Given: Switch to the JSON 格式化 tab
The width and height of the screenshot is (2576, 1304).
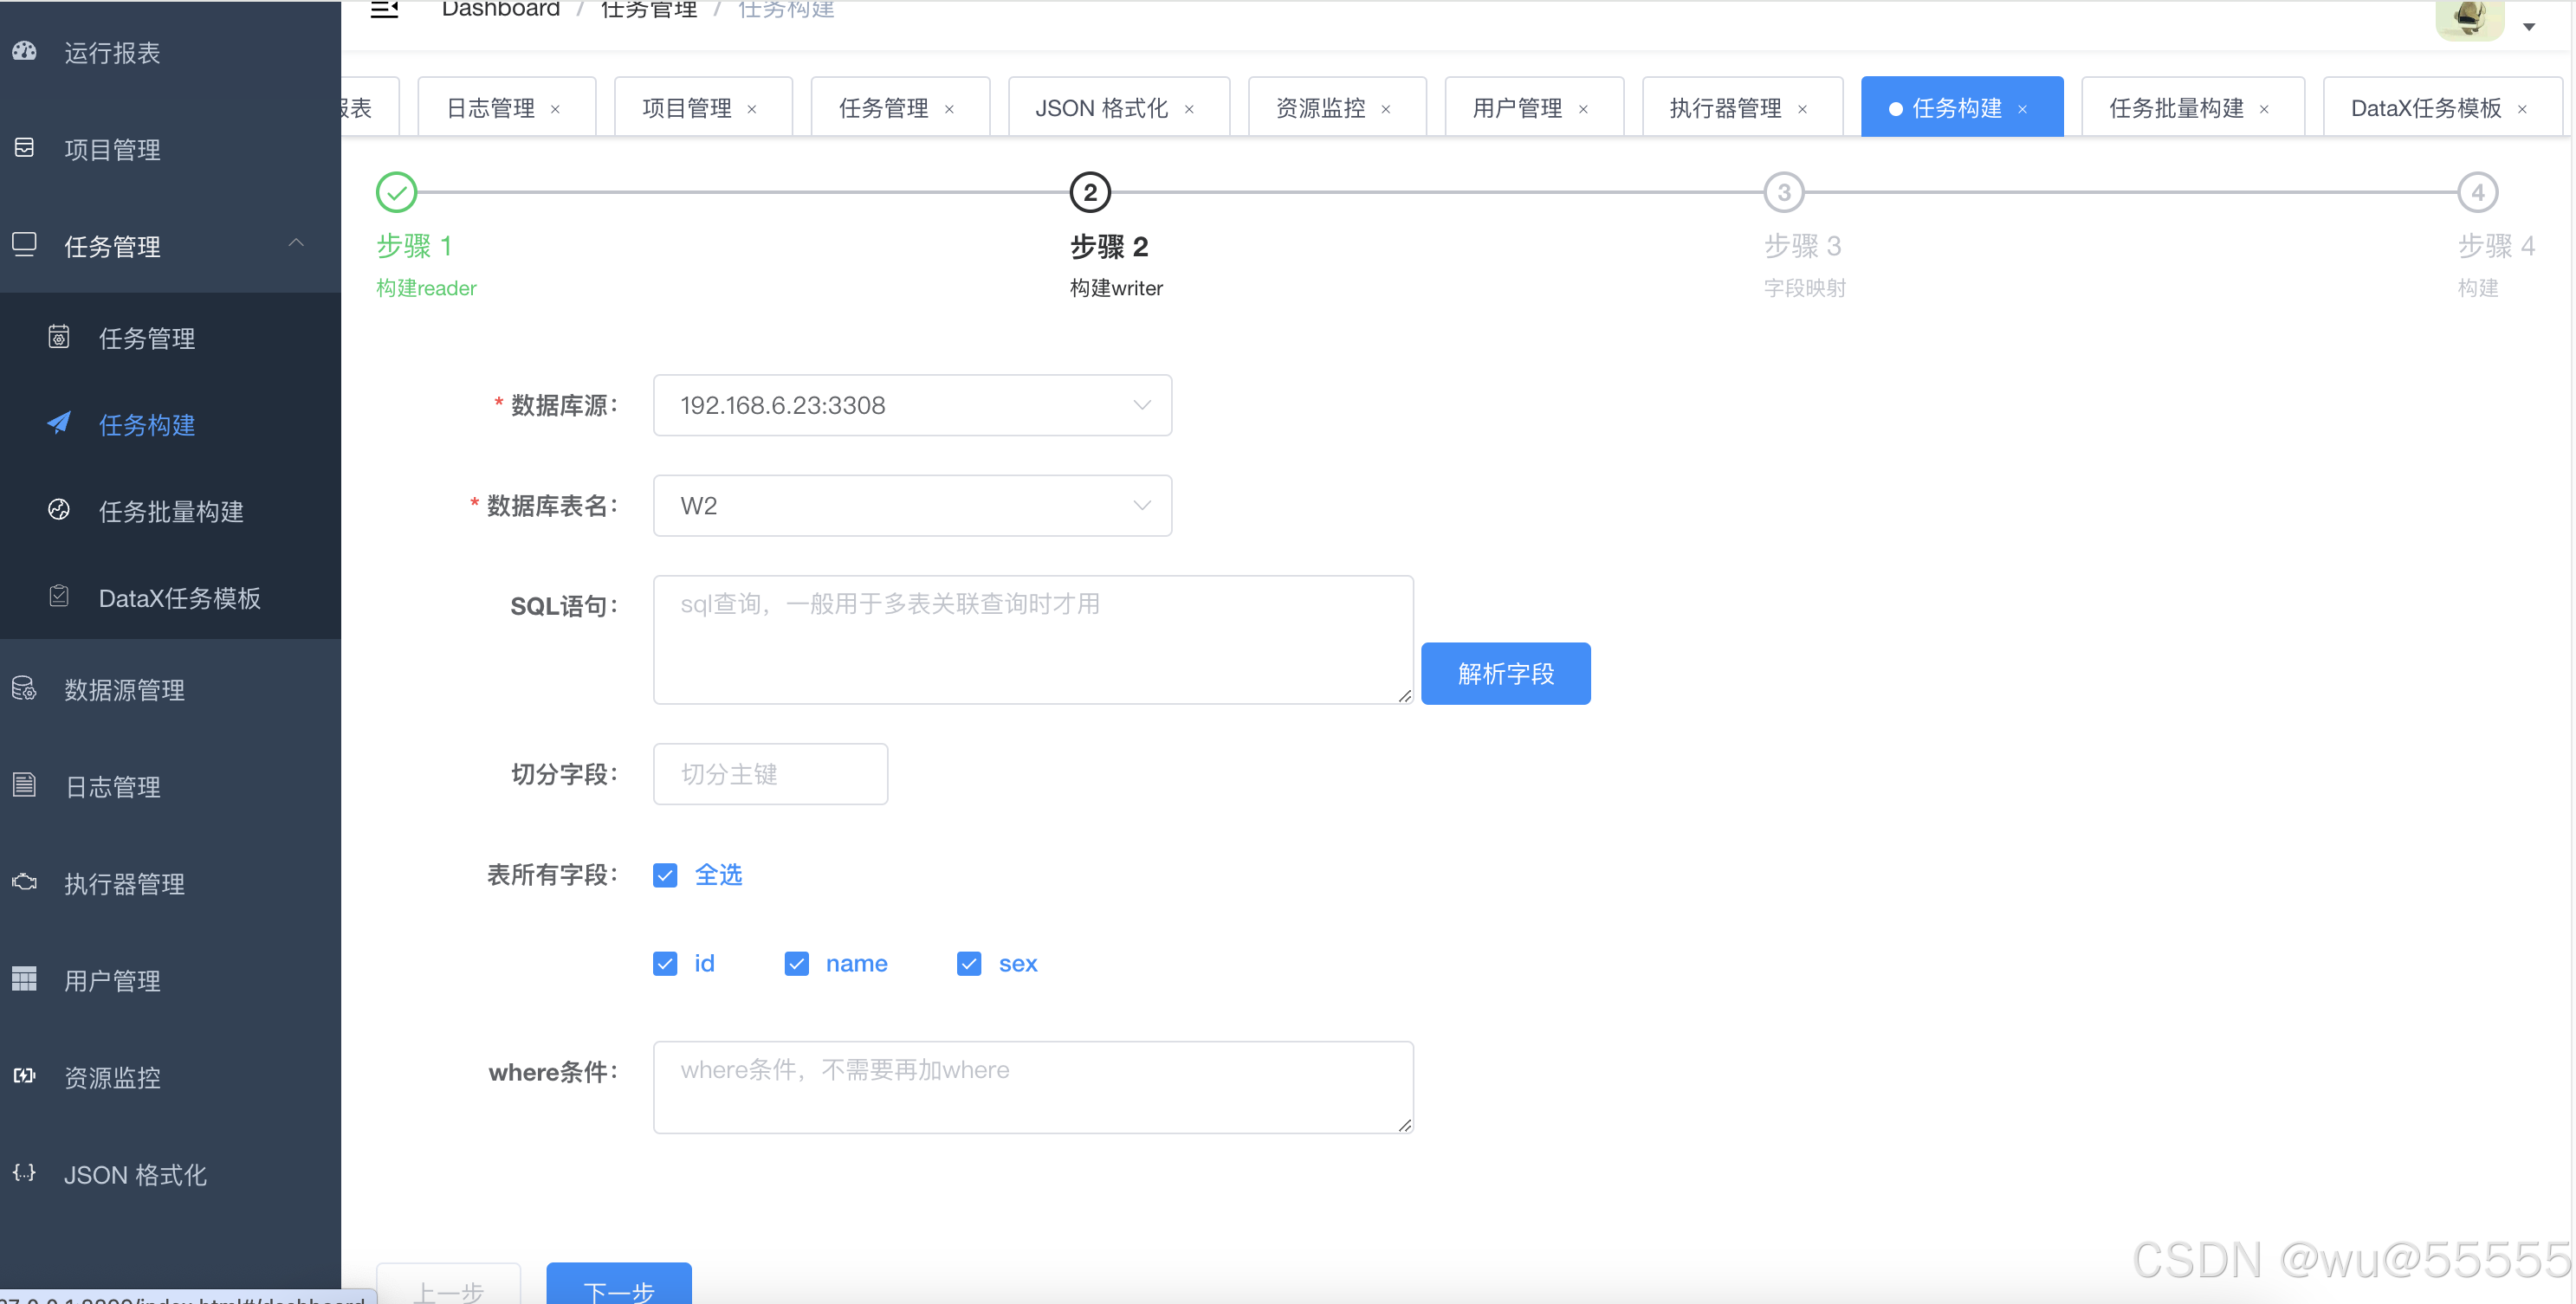Looking at the screenshot, I should click(1101, 108).
